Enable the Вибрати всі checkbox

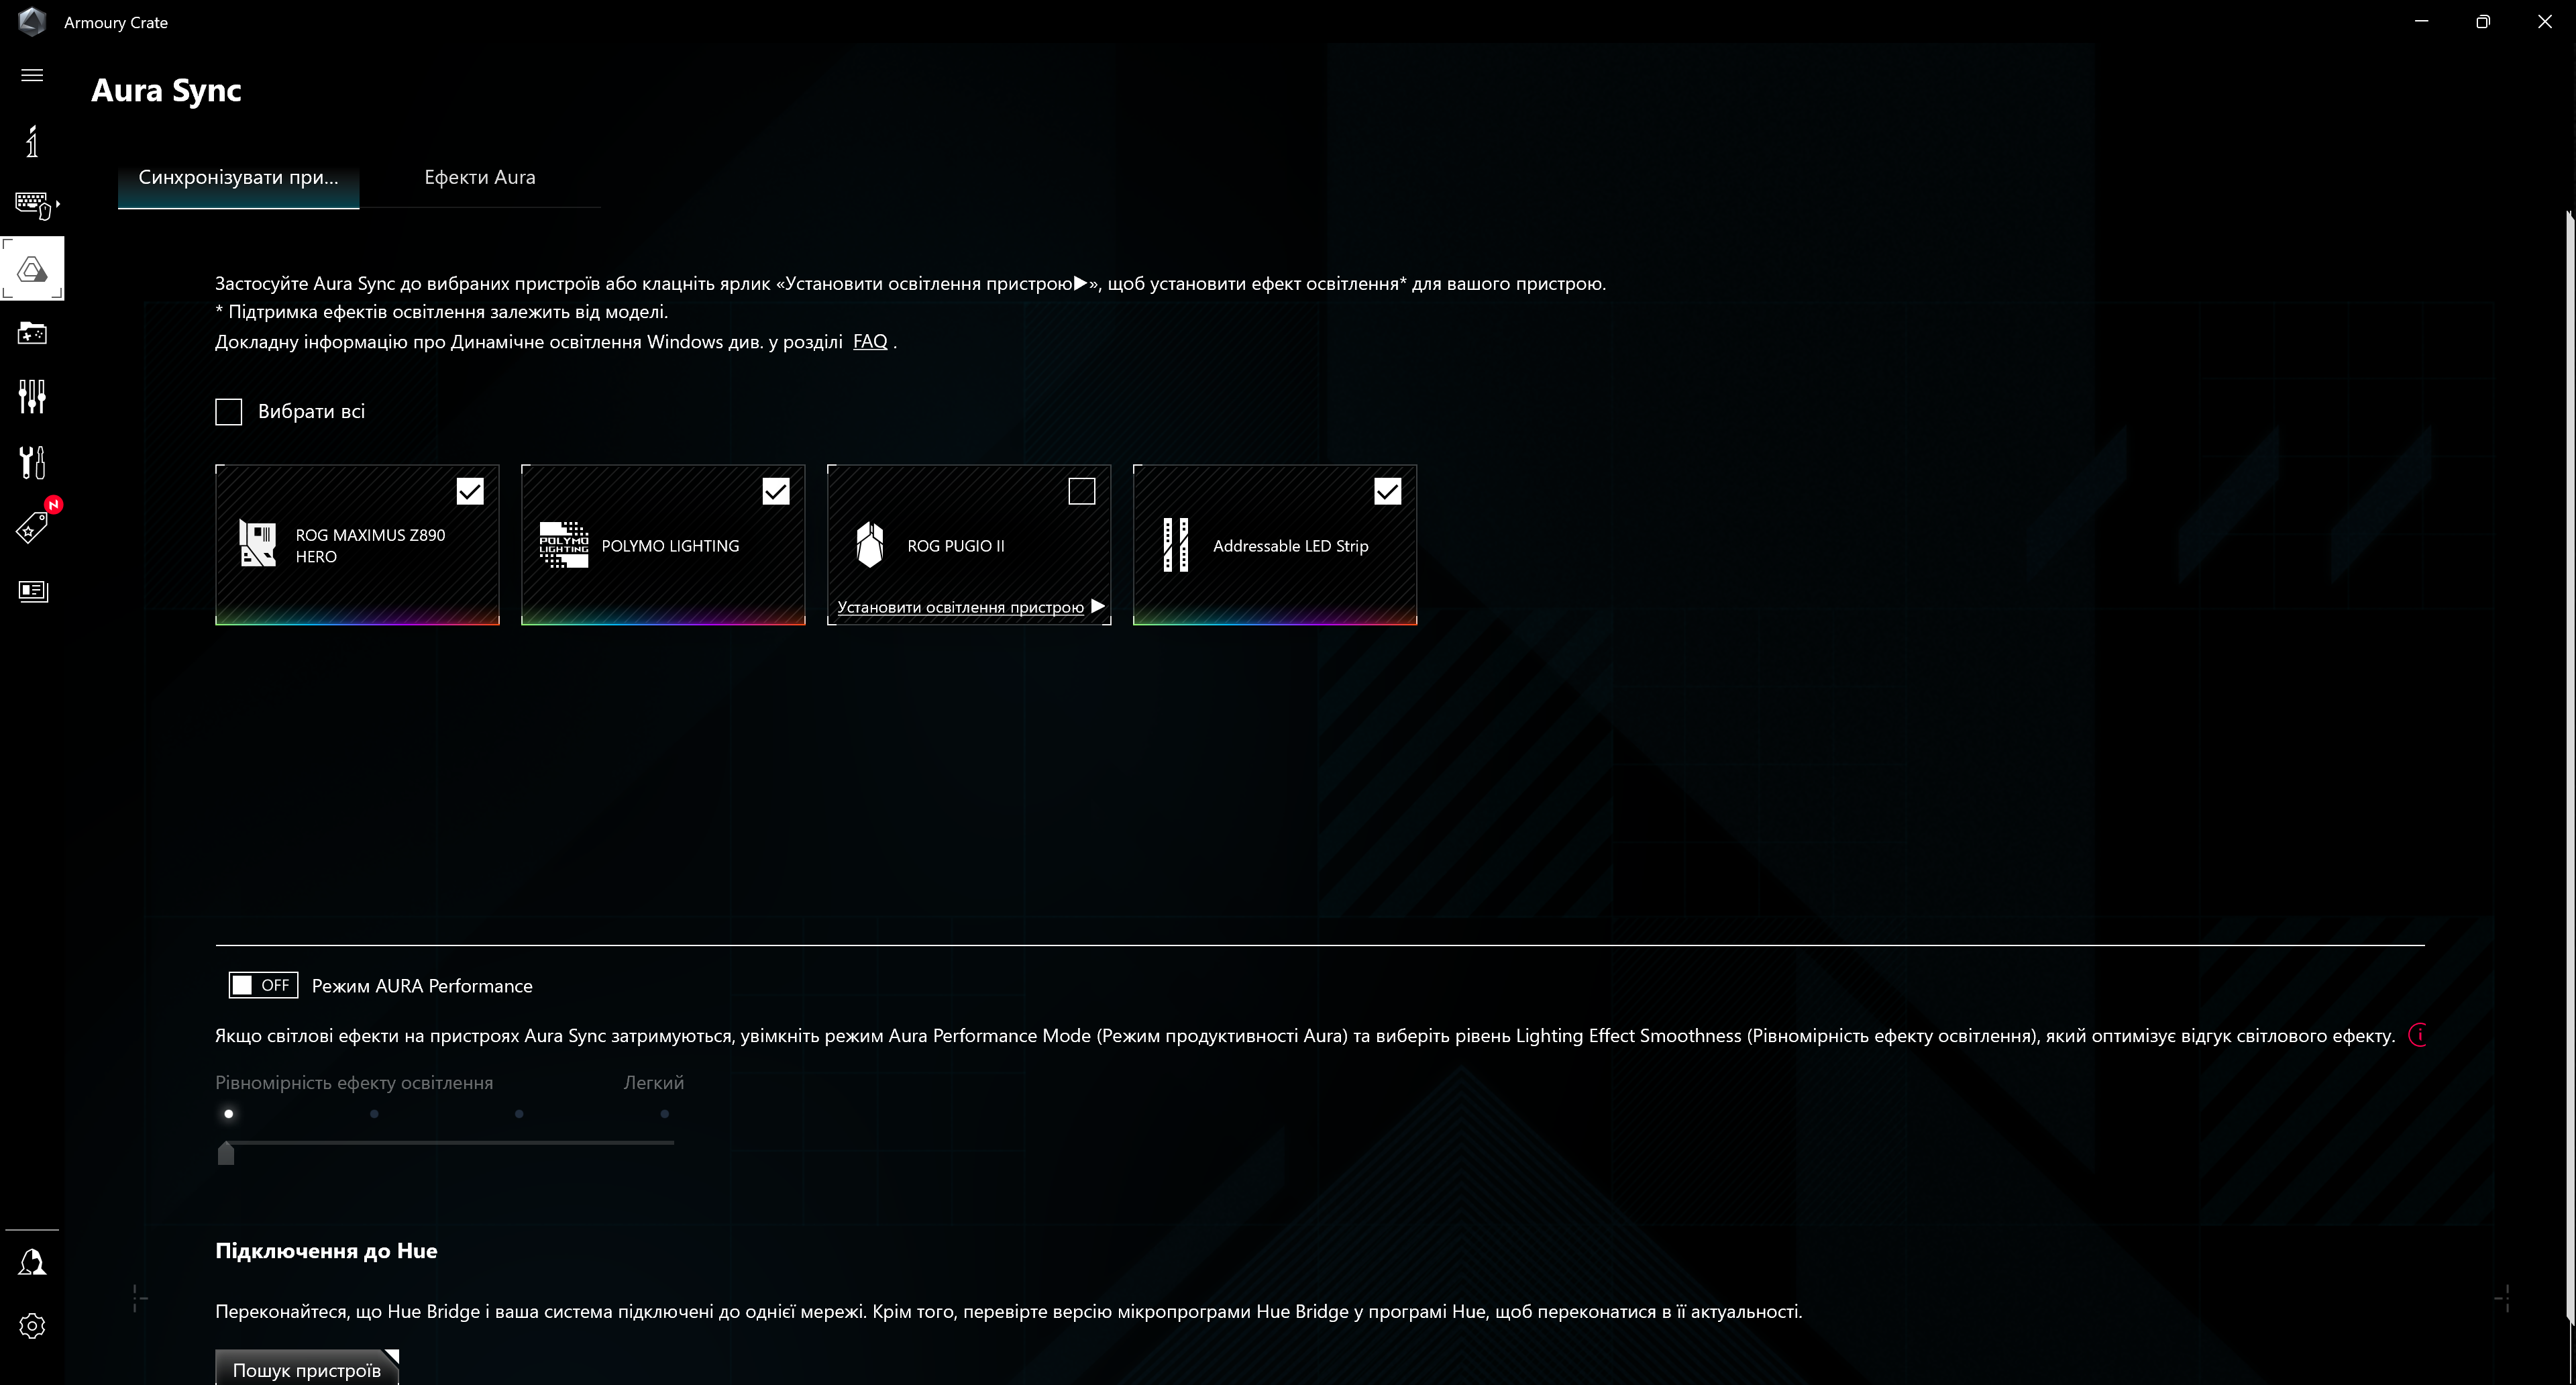pyautogui.click(x=228, y=411)
